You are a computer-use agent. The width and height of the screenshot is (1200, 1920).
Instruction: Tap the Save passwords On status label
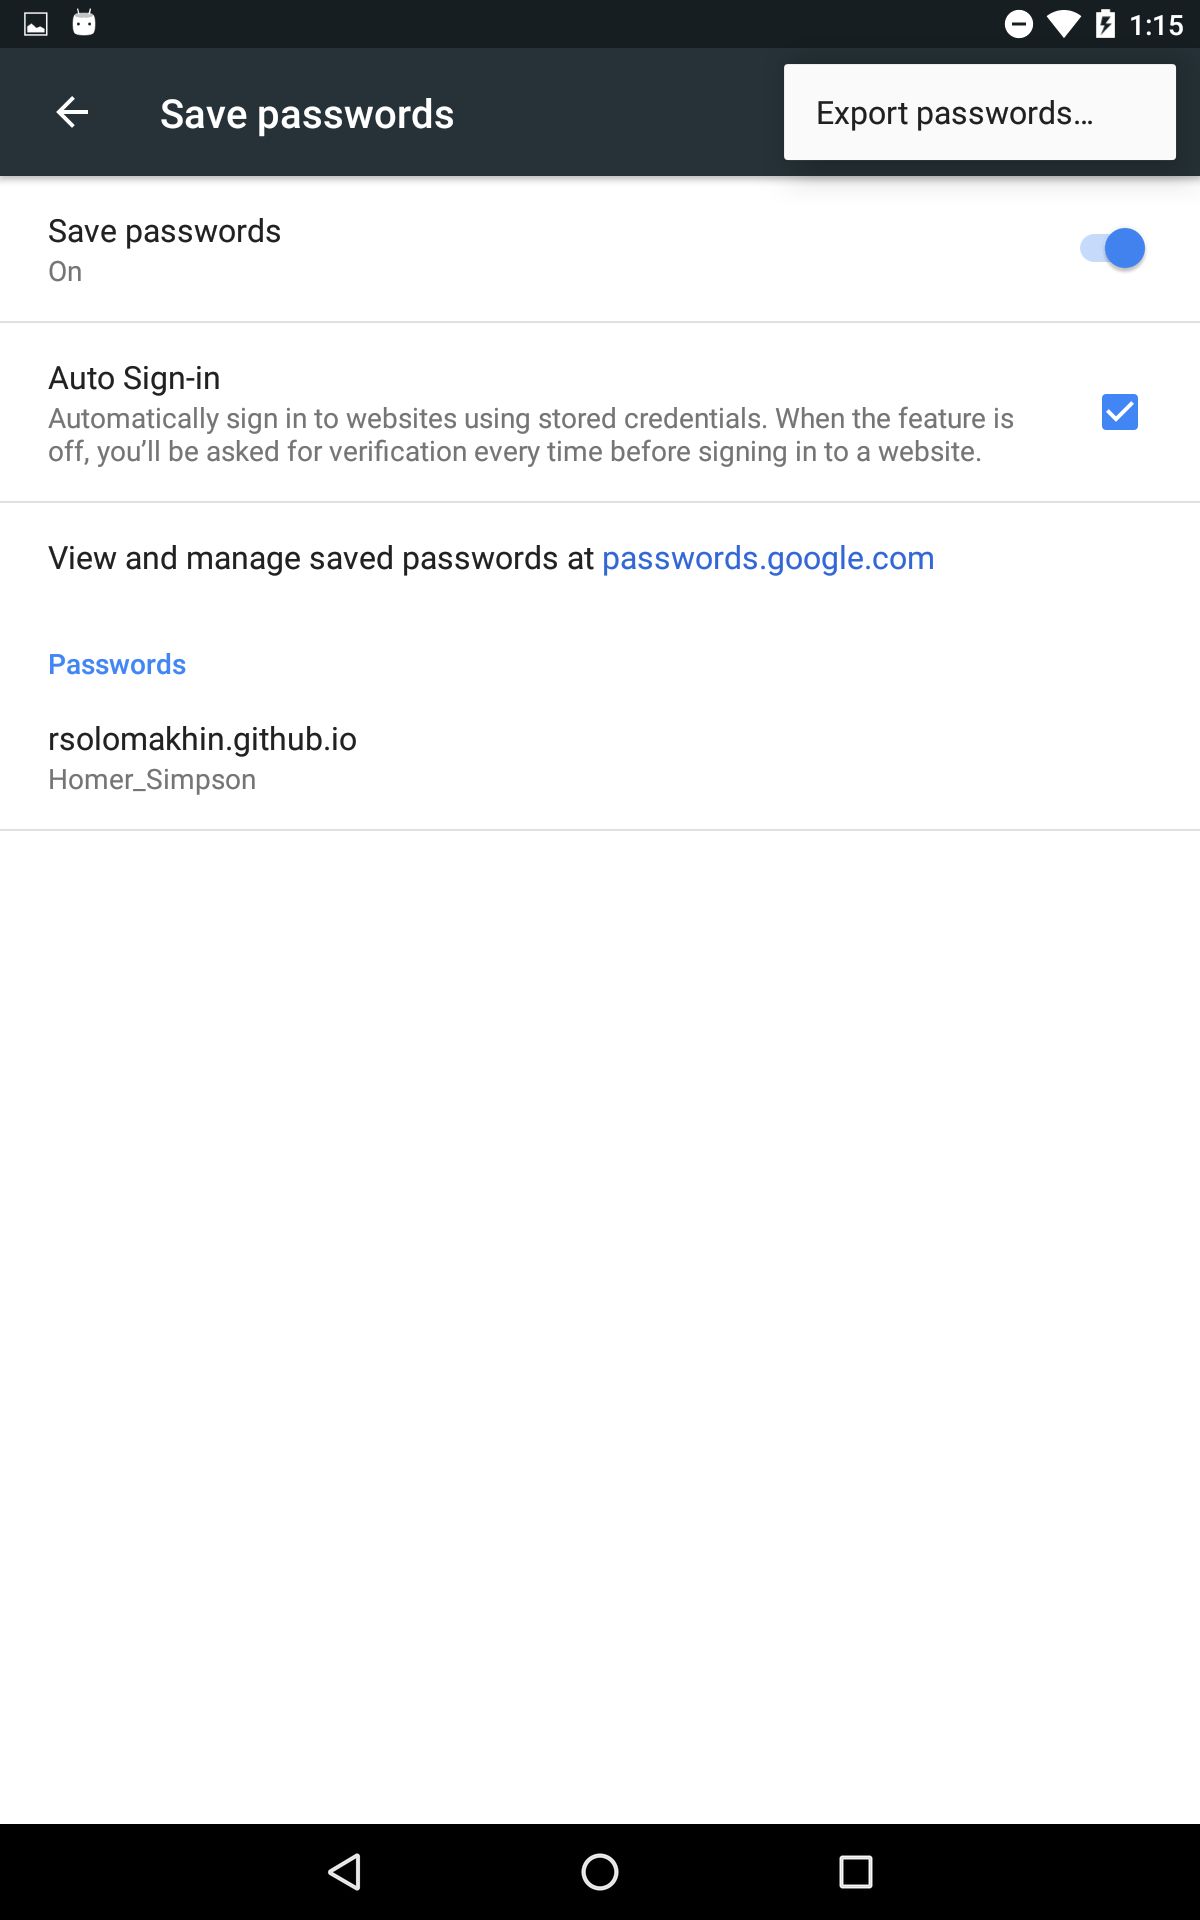[65, 272]
